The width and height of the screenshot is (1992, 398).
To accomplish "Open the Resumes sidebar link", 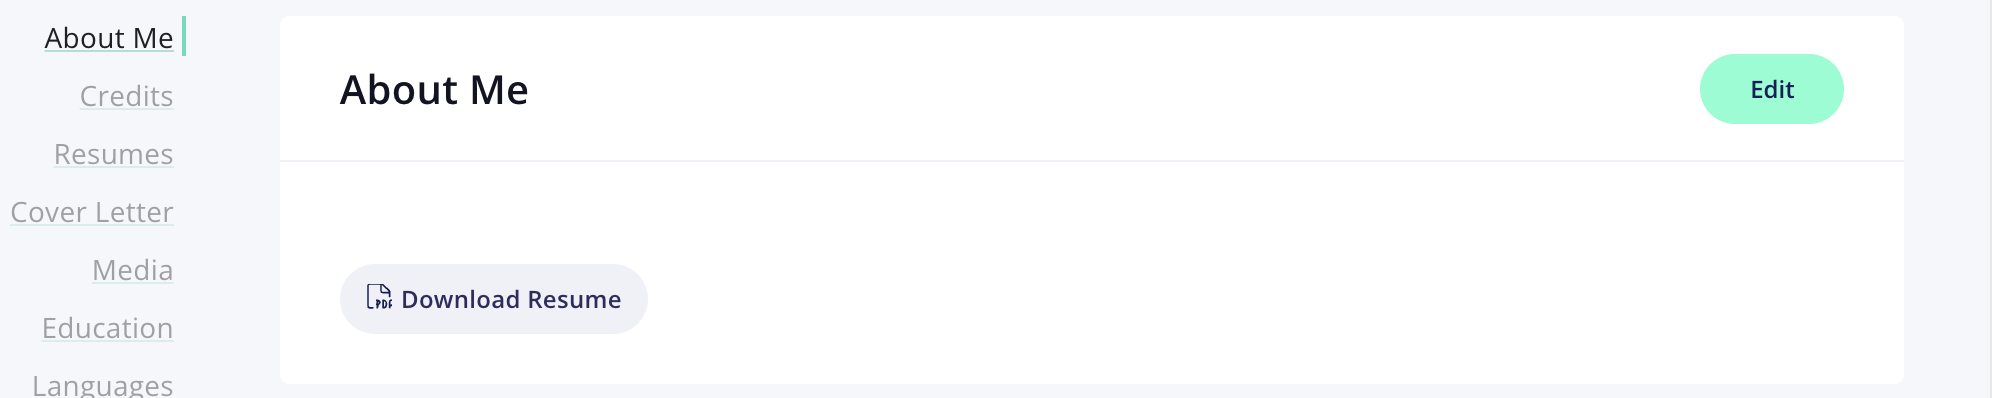I will tap(113, 154).
